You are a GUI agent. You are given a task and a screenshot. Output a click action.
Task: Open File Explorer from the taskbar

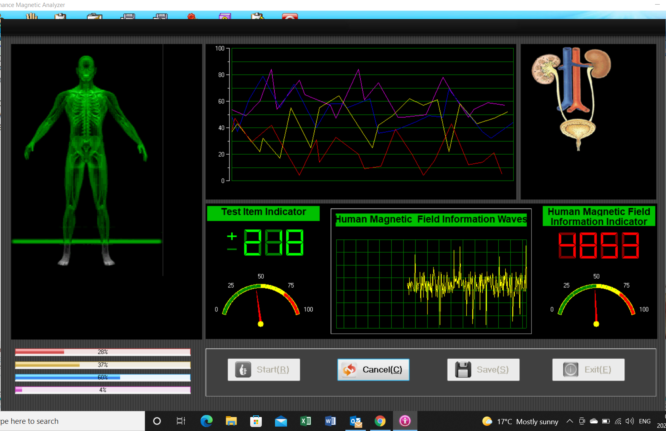pyautogui.click(x=231, y=421)
